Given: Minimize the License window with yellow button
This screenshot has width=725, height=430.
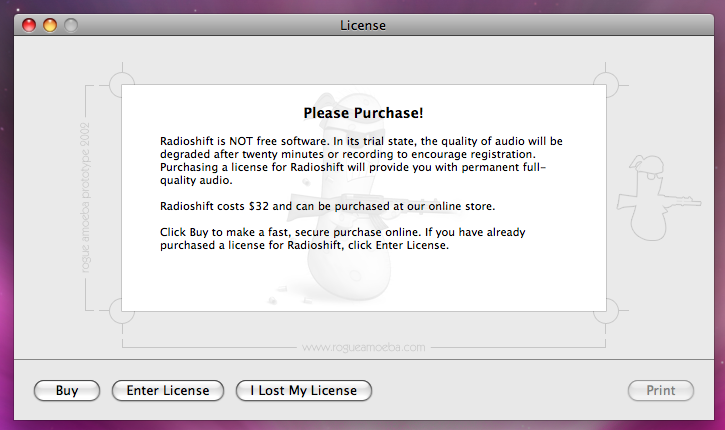Looking at the screenshot, I should pyautogui.click(x=50, y=25).
